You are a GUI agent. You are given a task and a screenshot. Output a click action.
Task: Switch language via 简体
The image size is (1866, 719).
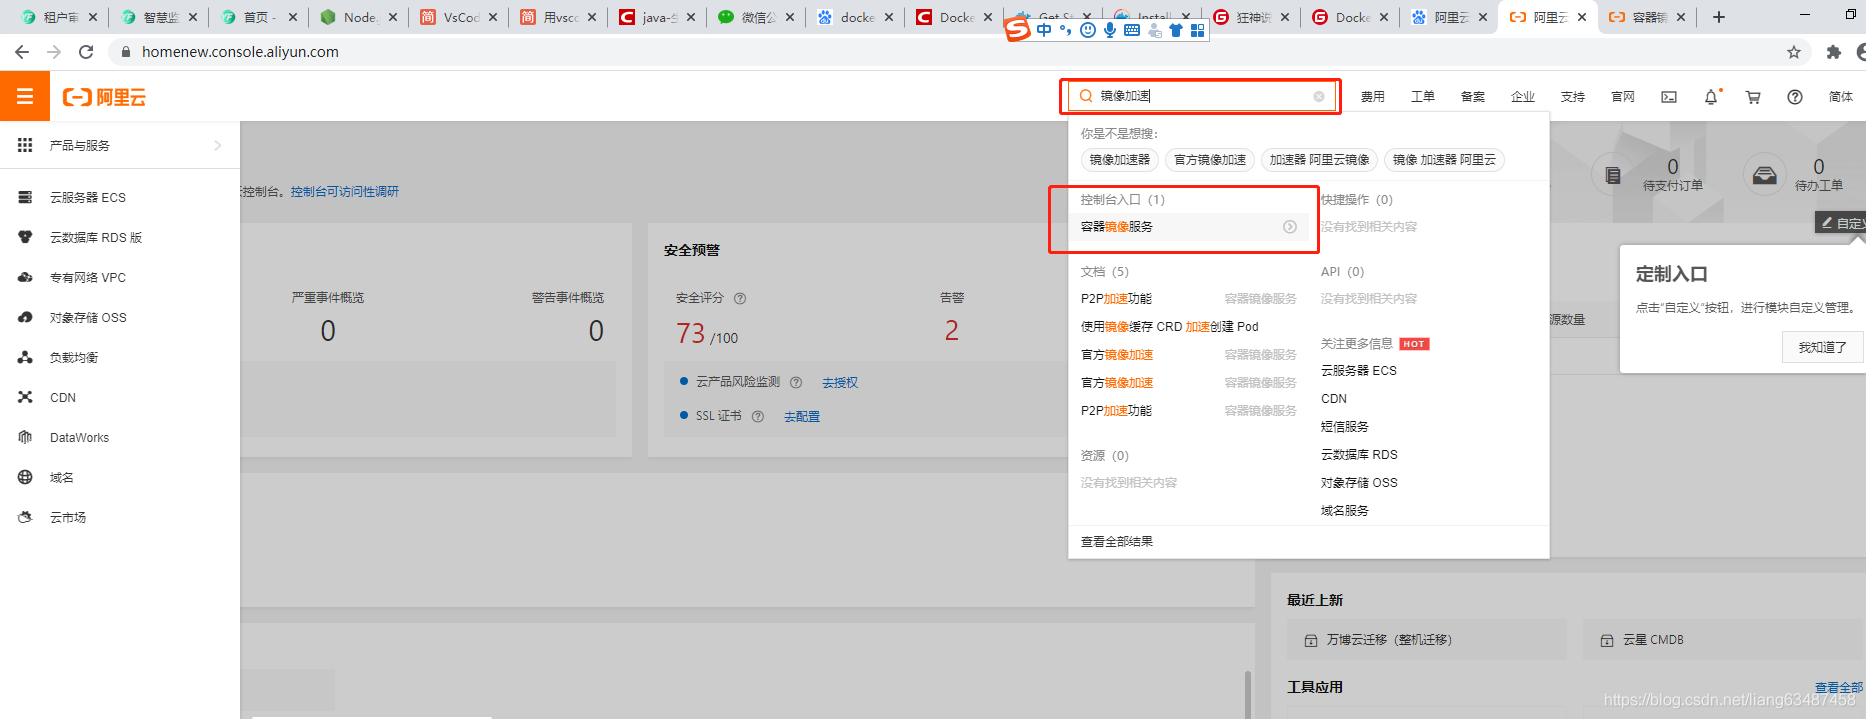click(x=1841, y=97)
